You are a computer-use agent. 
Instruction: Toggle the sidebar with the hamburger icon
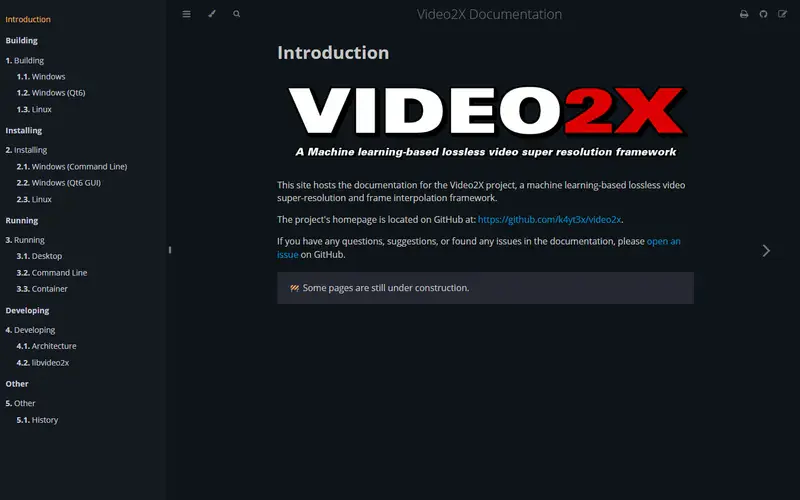[x=187, y=14]
